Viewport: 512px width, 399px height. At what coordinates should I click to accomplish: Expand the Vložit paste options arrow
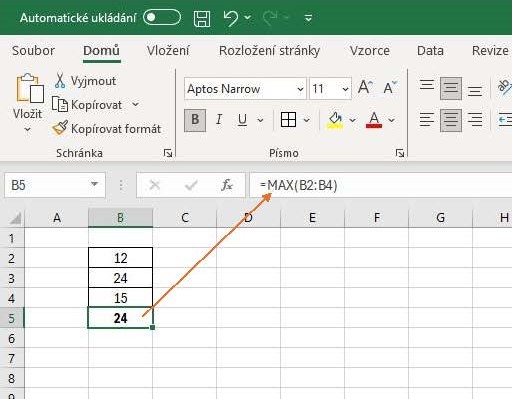point(28,129)
